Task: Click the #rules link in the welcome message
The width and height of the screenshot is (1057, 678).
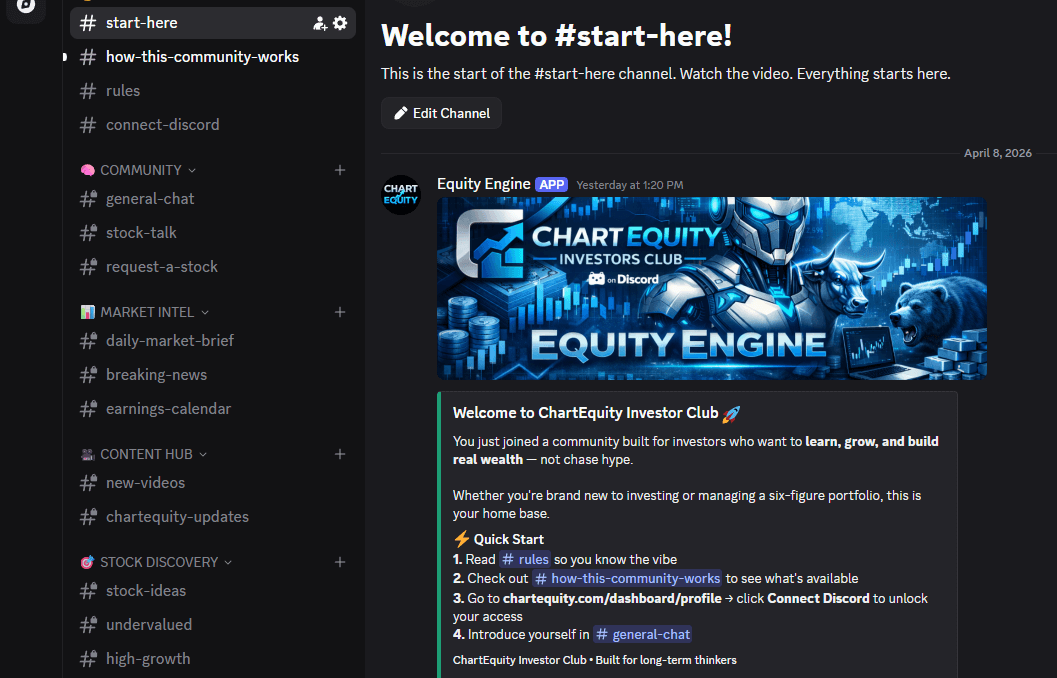Action: (525, 559)
